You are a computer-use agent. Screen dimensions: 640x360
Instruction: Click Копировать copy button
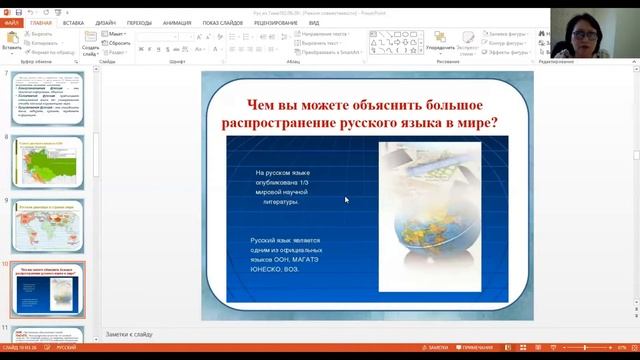pyautogui.click(x=42, y=43)
